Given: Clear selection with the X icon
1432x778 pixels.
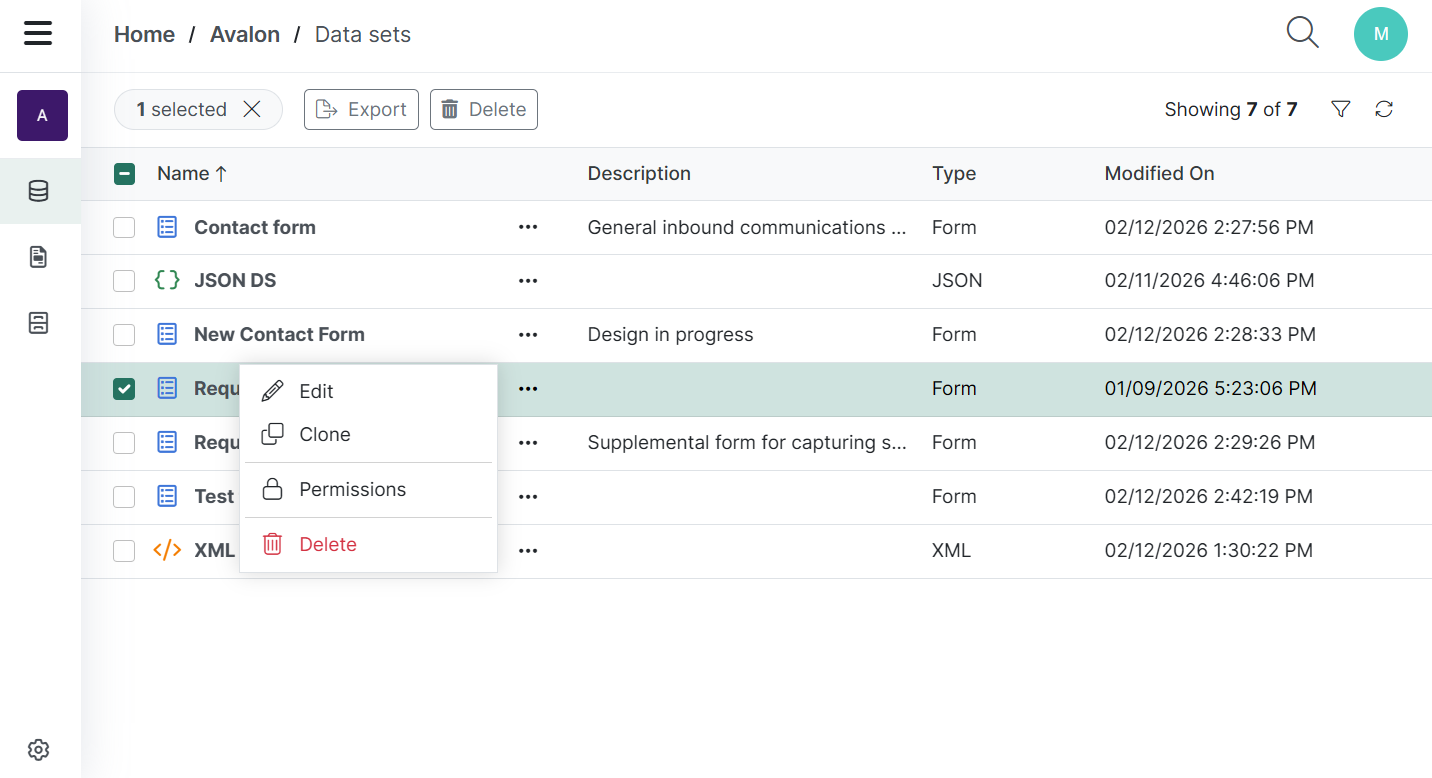Looking at the screenshot, I should (x=252, y=110).
